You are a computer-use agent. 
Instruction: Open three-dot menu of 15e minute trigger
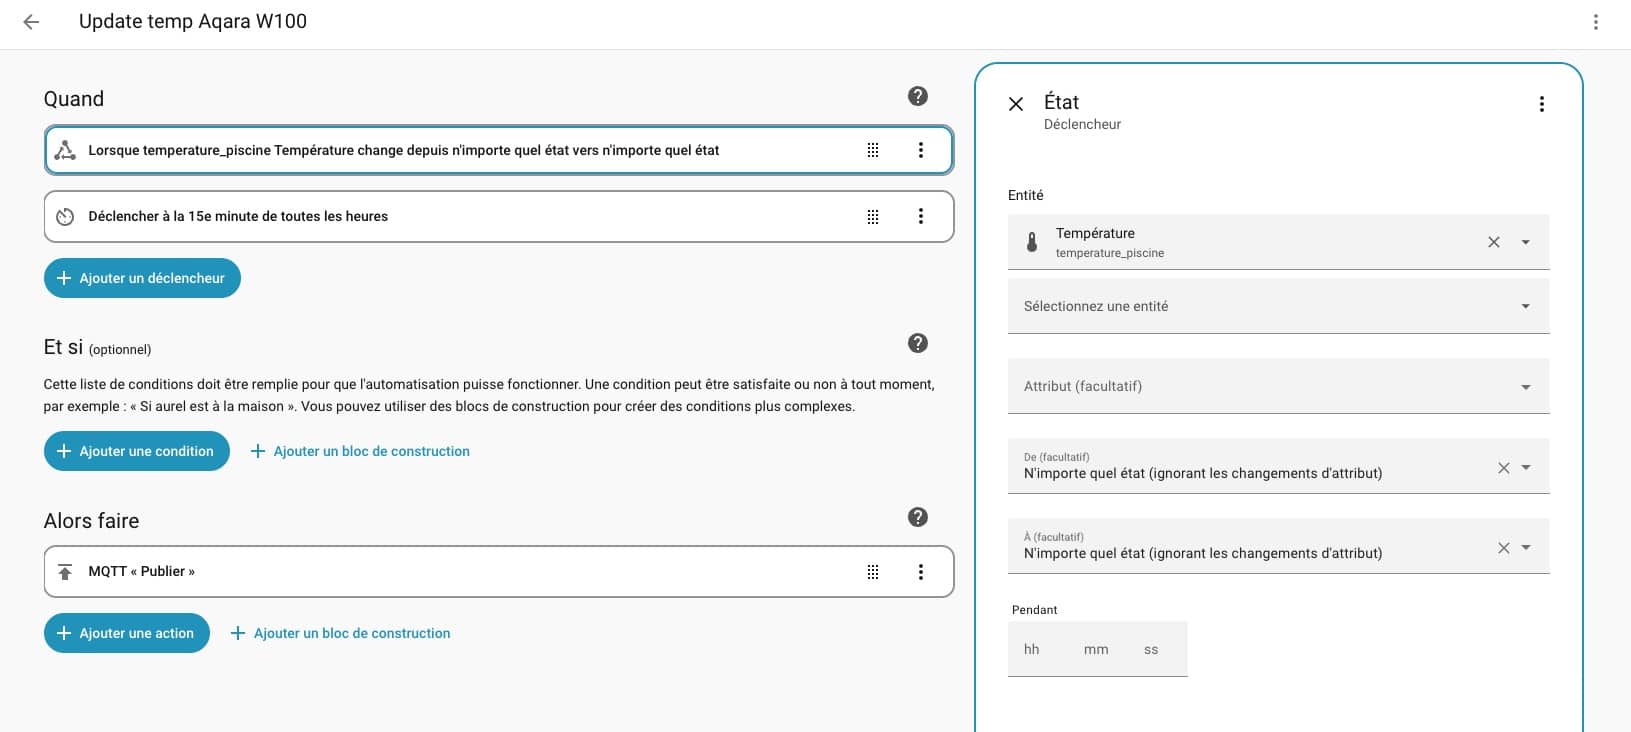pyautogui.click(x=921, y=216)
